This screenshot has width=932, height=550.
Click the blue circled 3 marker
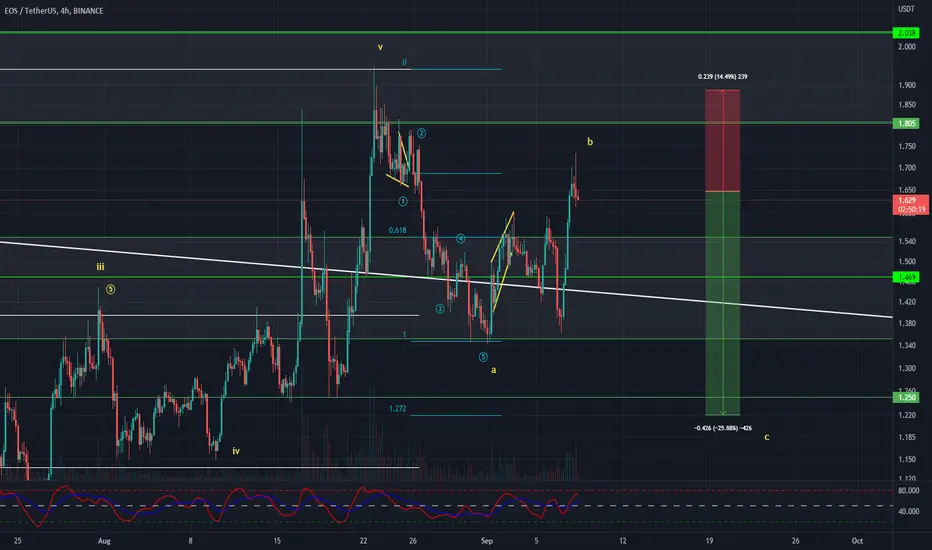[x=440, y=309]
